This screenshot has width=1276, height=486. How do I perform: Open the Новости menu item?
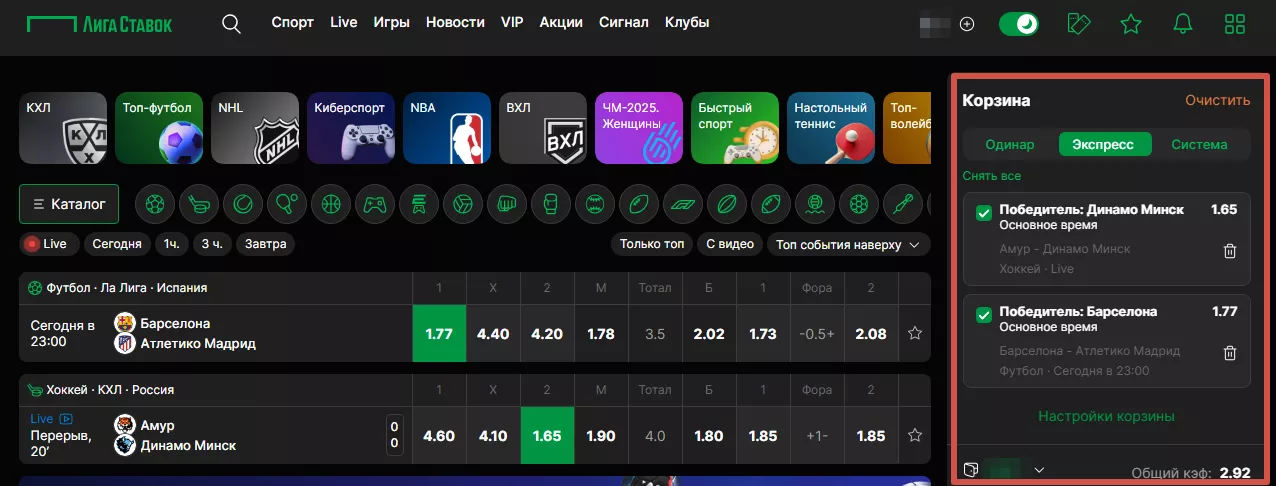pos(455,22)
